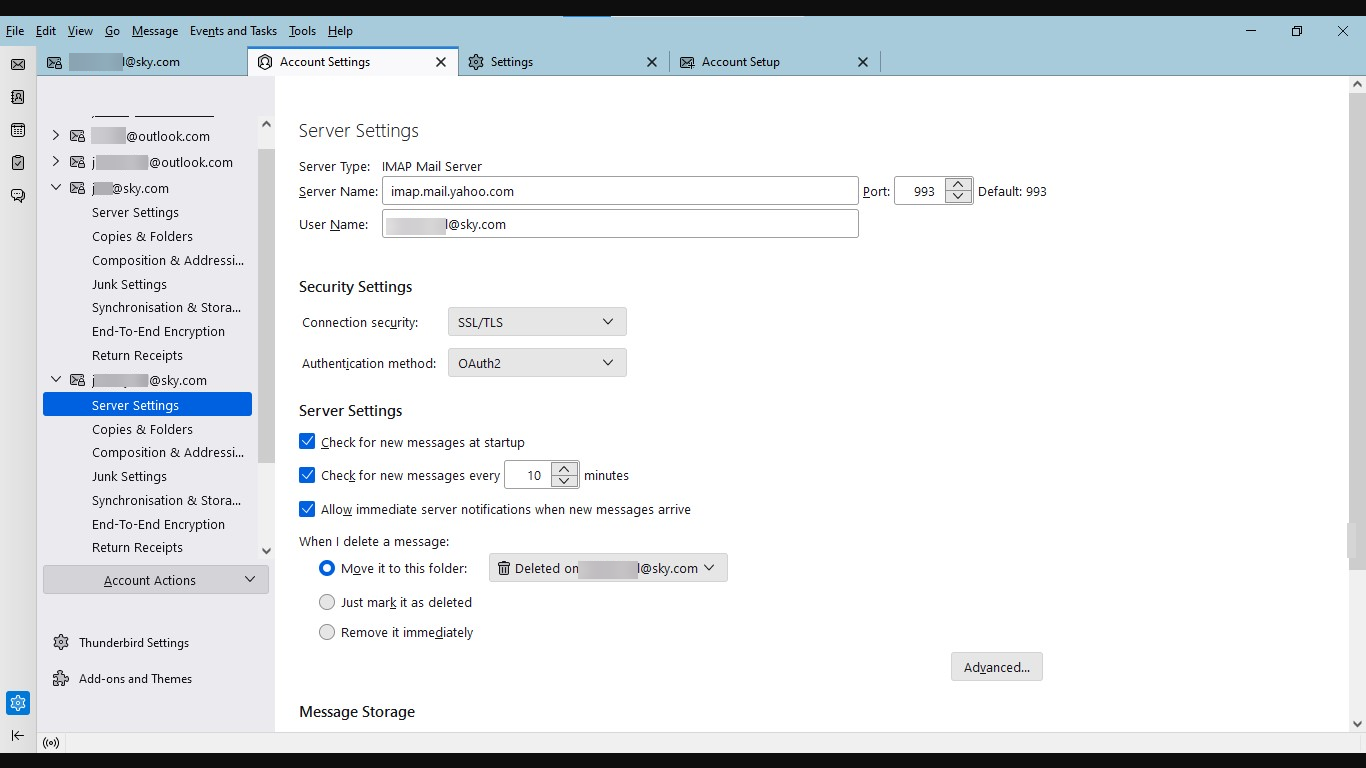Click the Advanced button
This screenshot has height=768, width=1366.
(996, 667)
